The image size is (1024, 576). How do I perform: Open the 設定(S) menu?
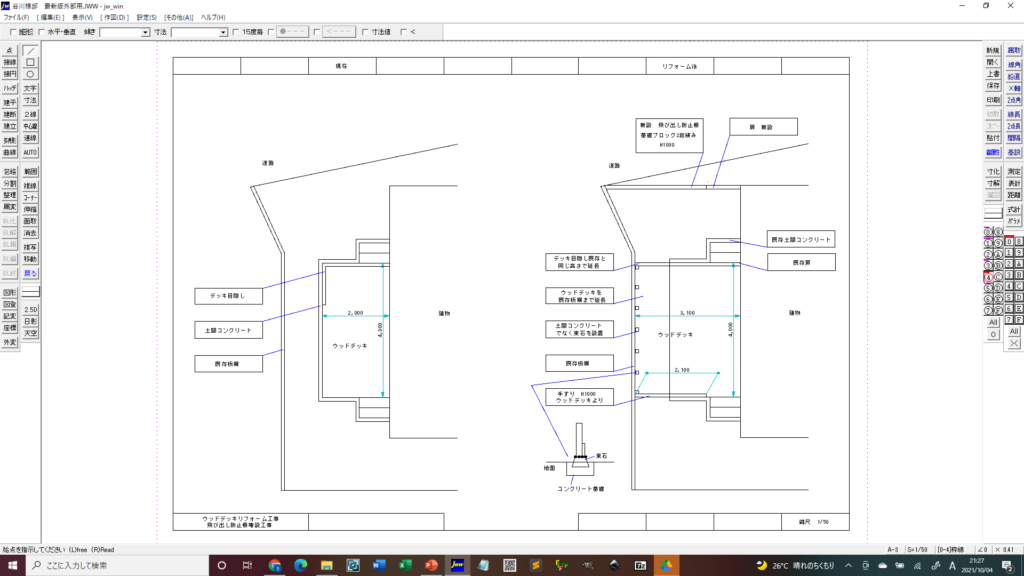tap(146, 18)
